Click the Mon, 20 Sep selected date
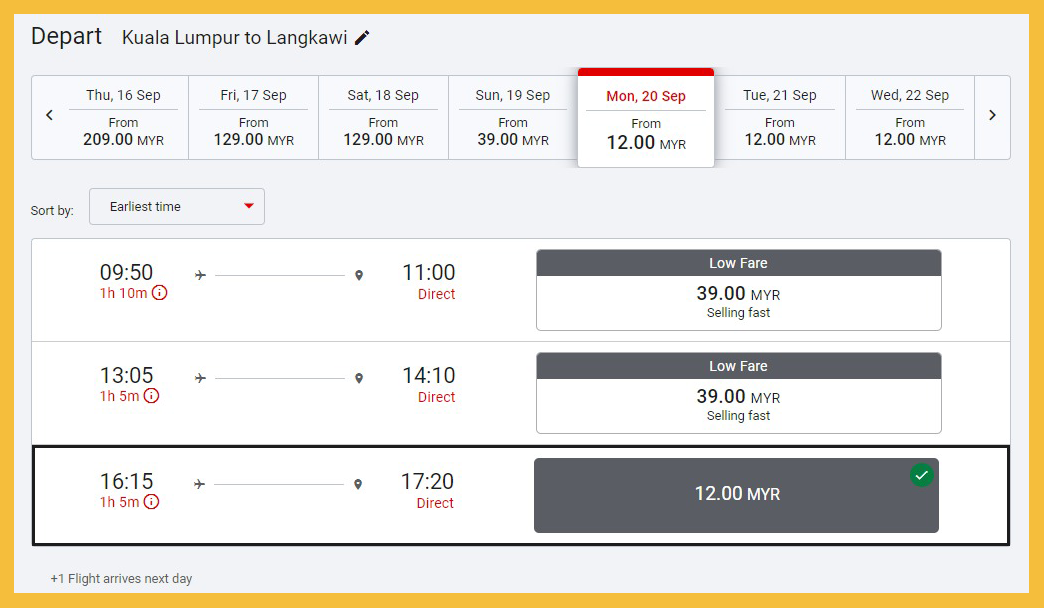Viewport: 1044px width, 608px height. pos(646,119)
